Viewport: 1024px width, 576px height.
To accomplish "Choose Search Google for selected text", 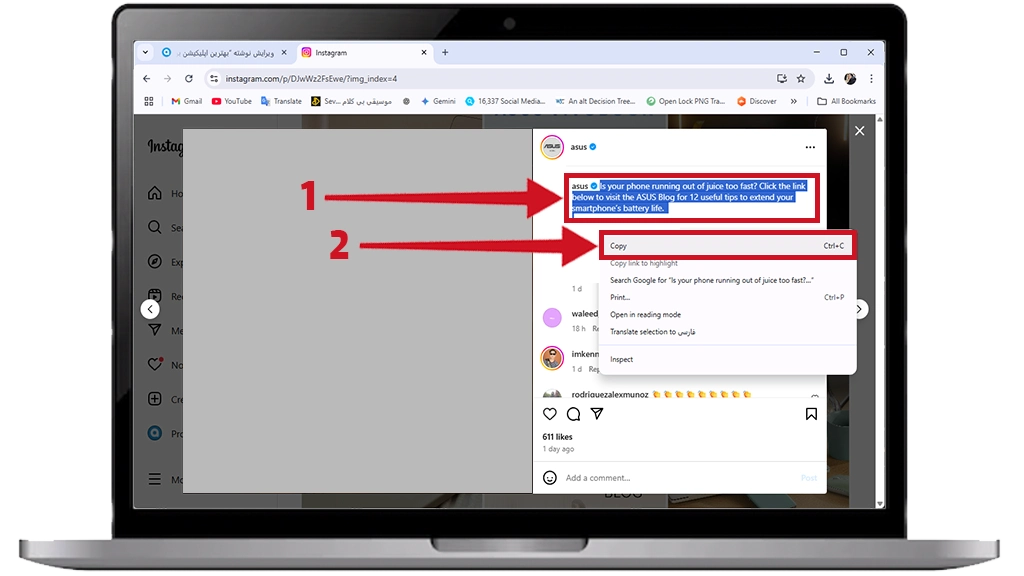I will click(727, 280).
